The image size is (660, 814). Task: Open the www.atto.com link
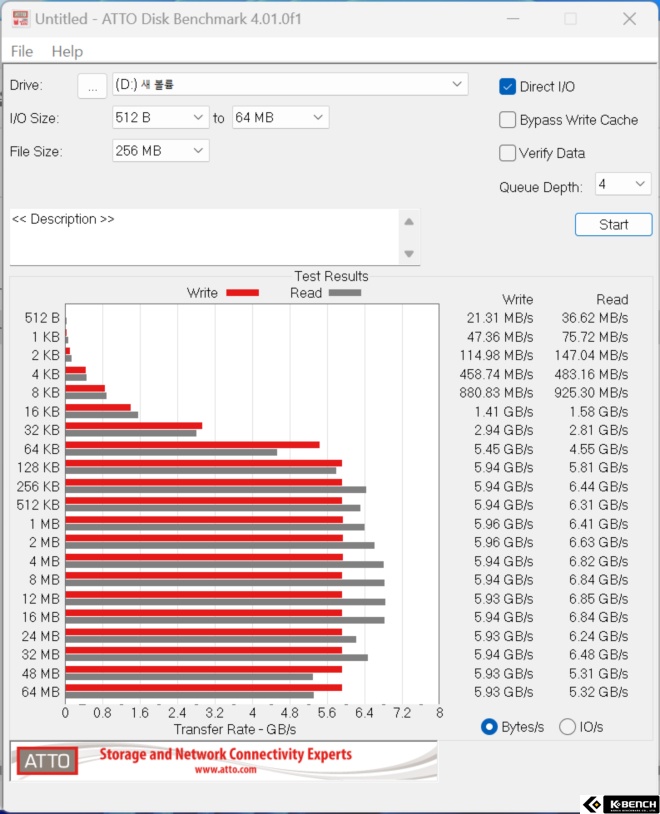coord(225,770)
